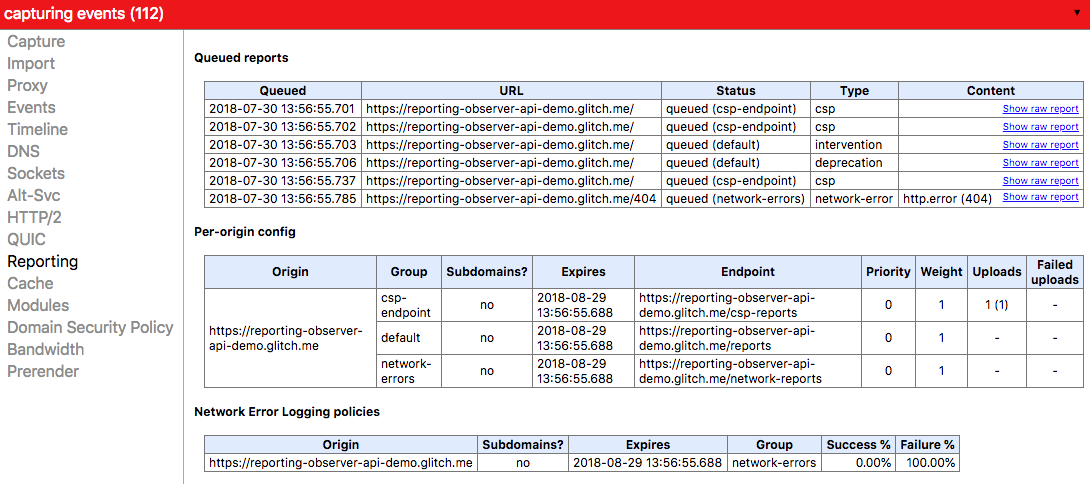Open the QUIC section

(26, 240)
